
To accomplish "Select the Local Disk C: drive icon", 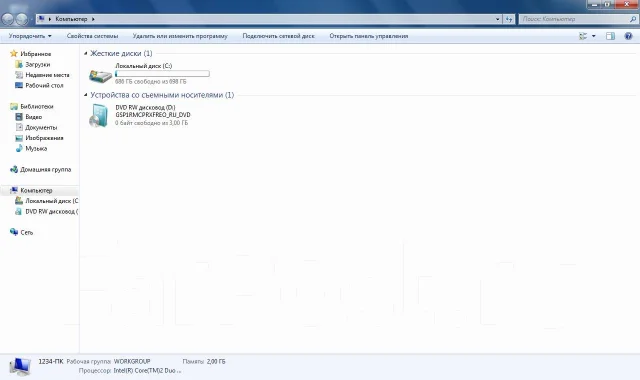I will point(100,75).
